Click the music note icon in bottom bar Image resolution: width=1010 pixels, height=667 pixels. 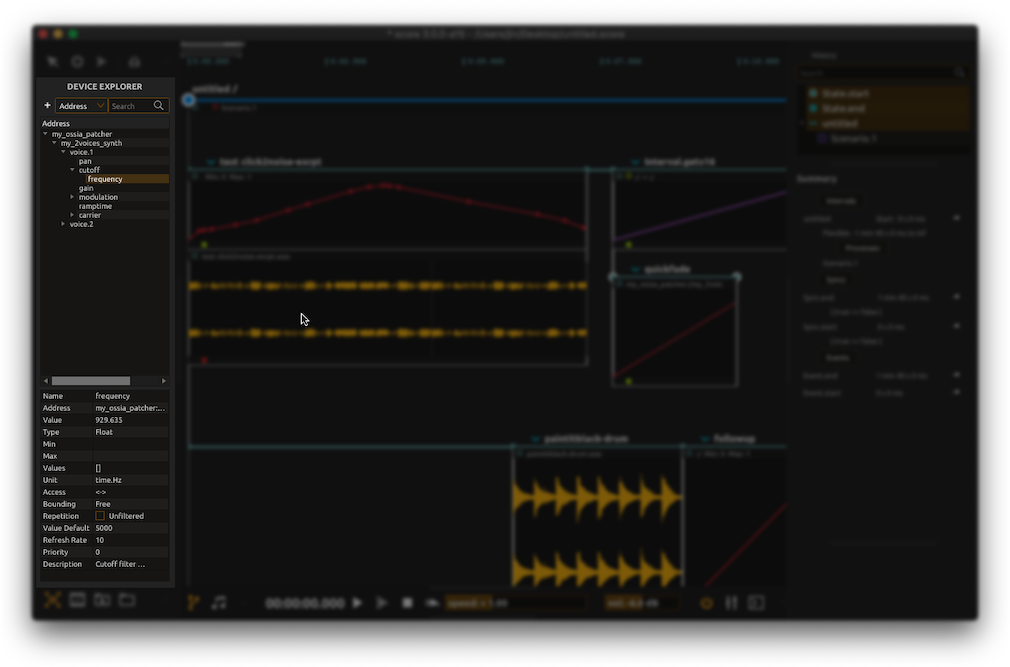(x=219, y=603)
